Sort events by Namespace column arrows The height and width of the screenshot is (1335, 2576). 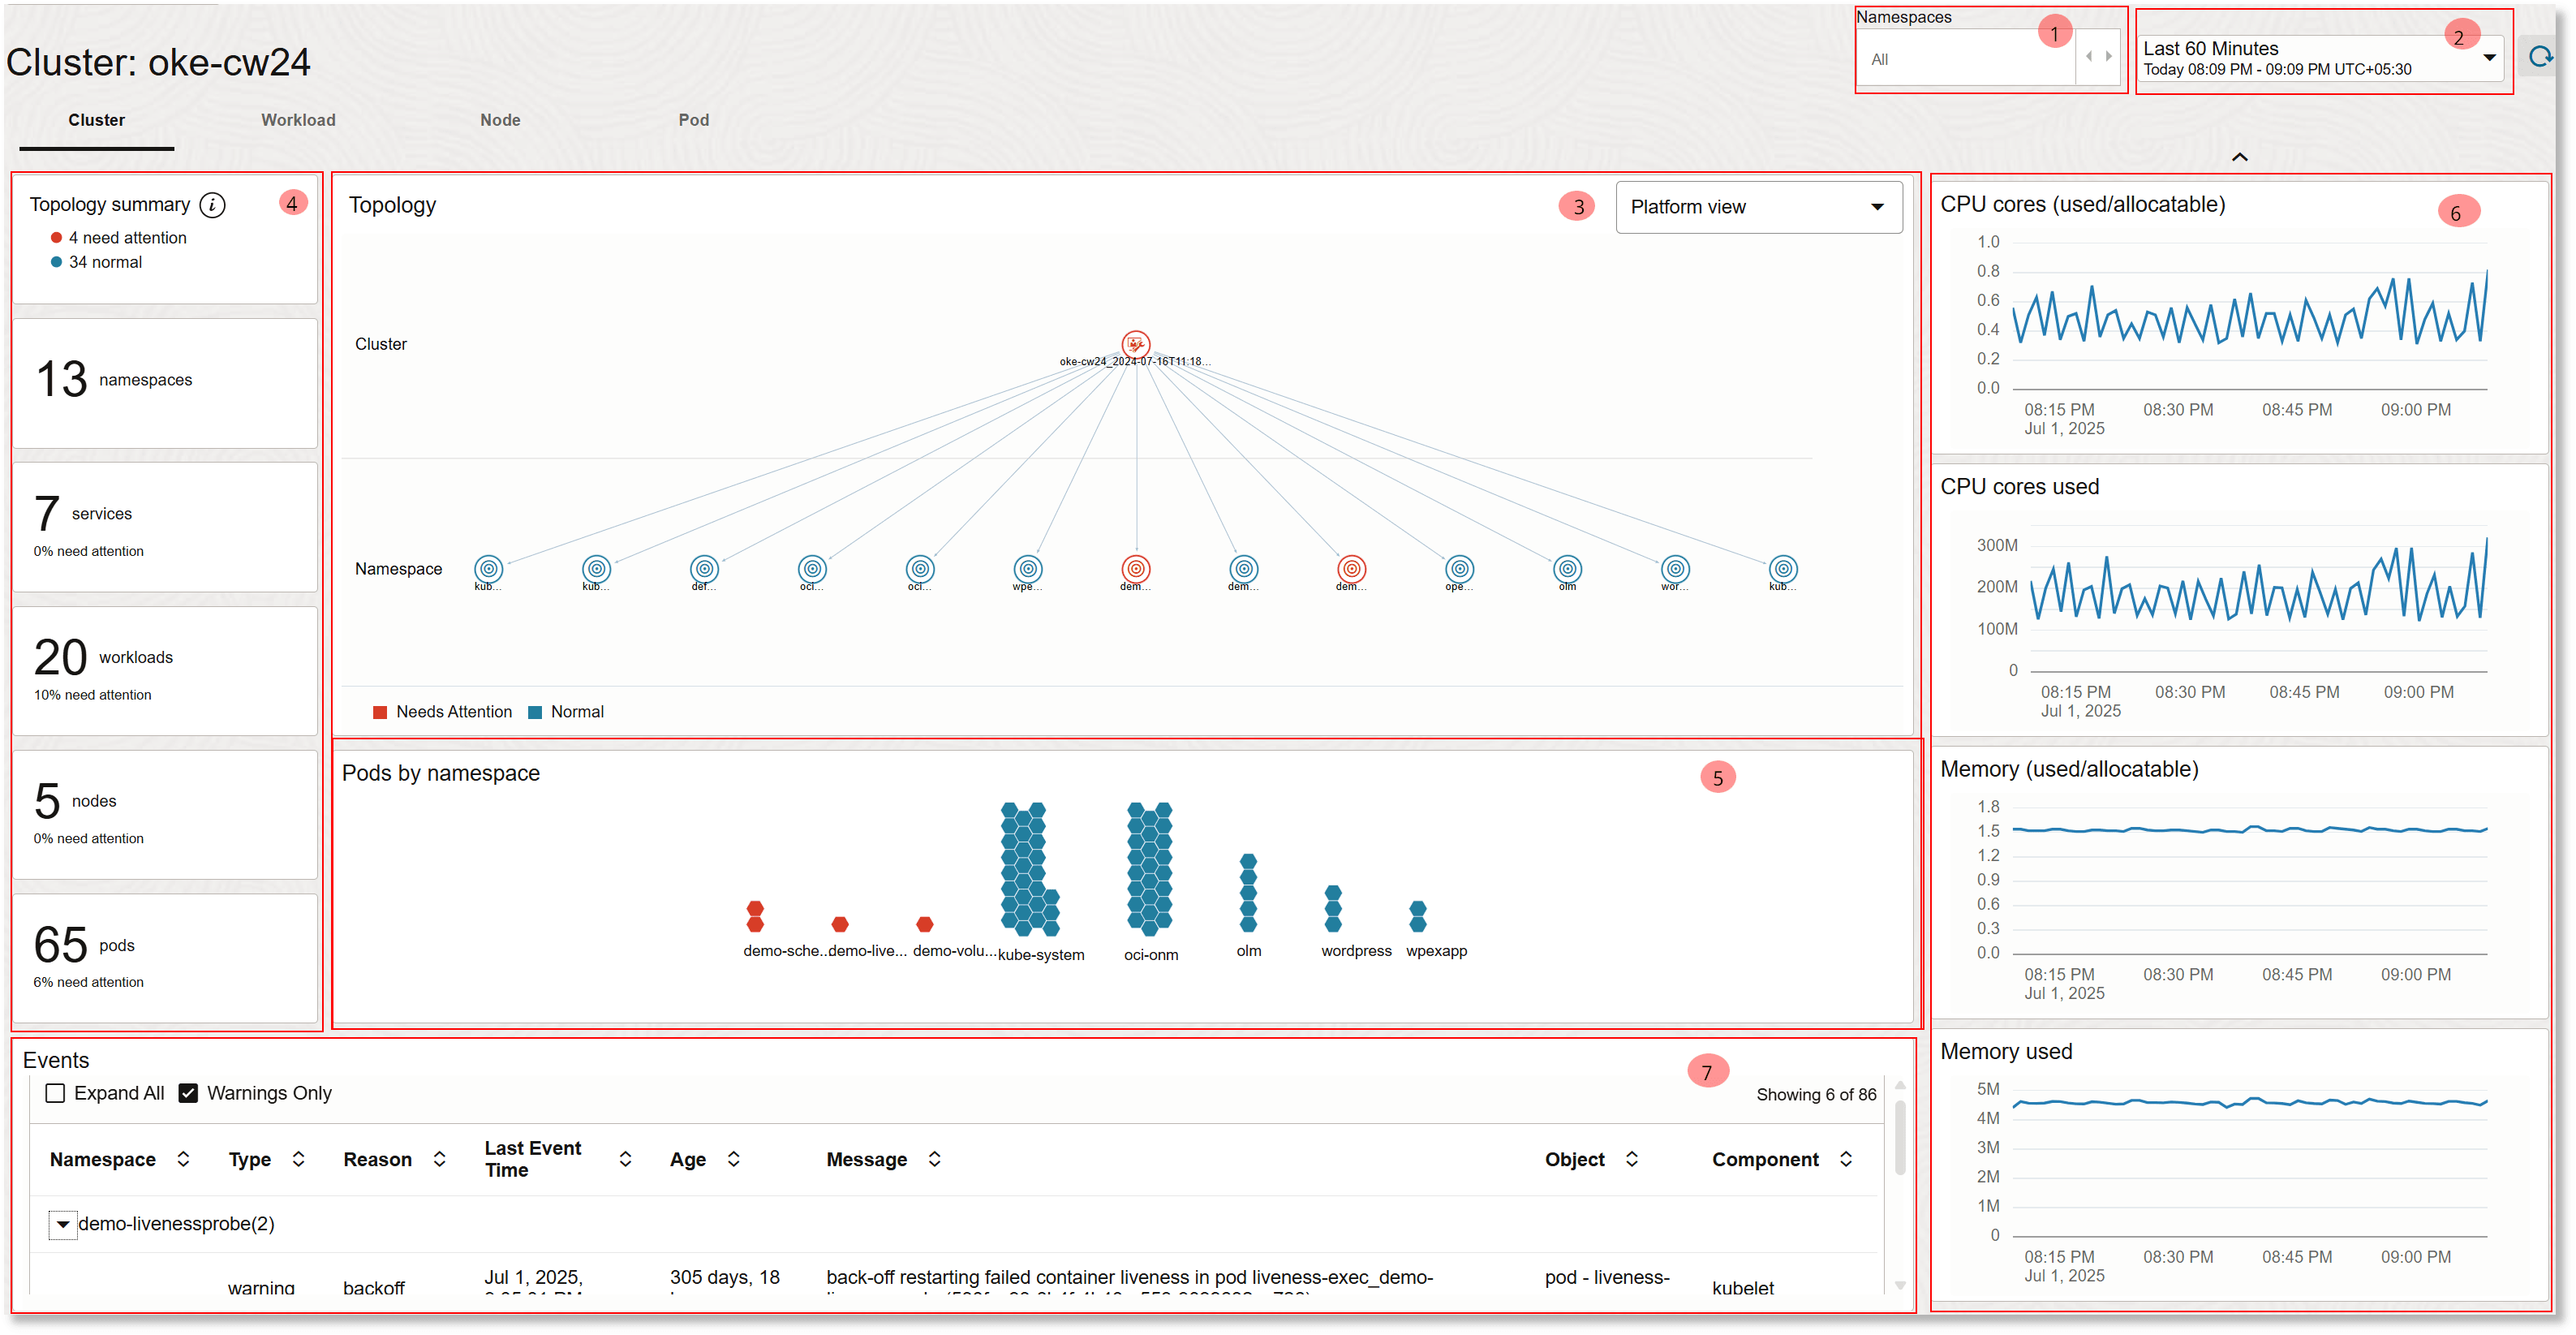(x=183, y=1159)
